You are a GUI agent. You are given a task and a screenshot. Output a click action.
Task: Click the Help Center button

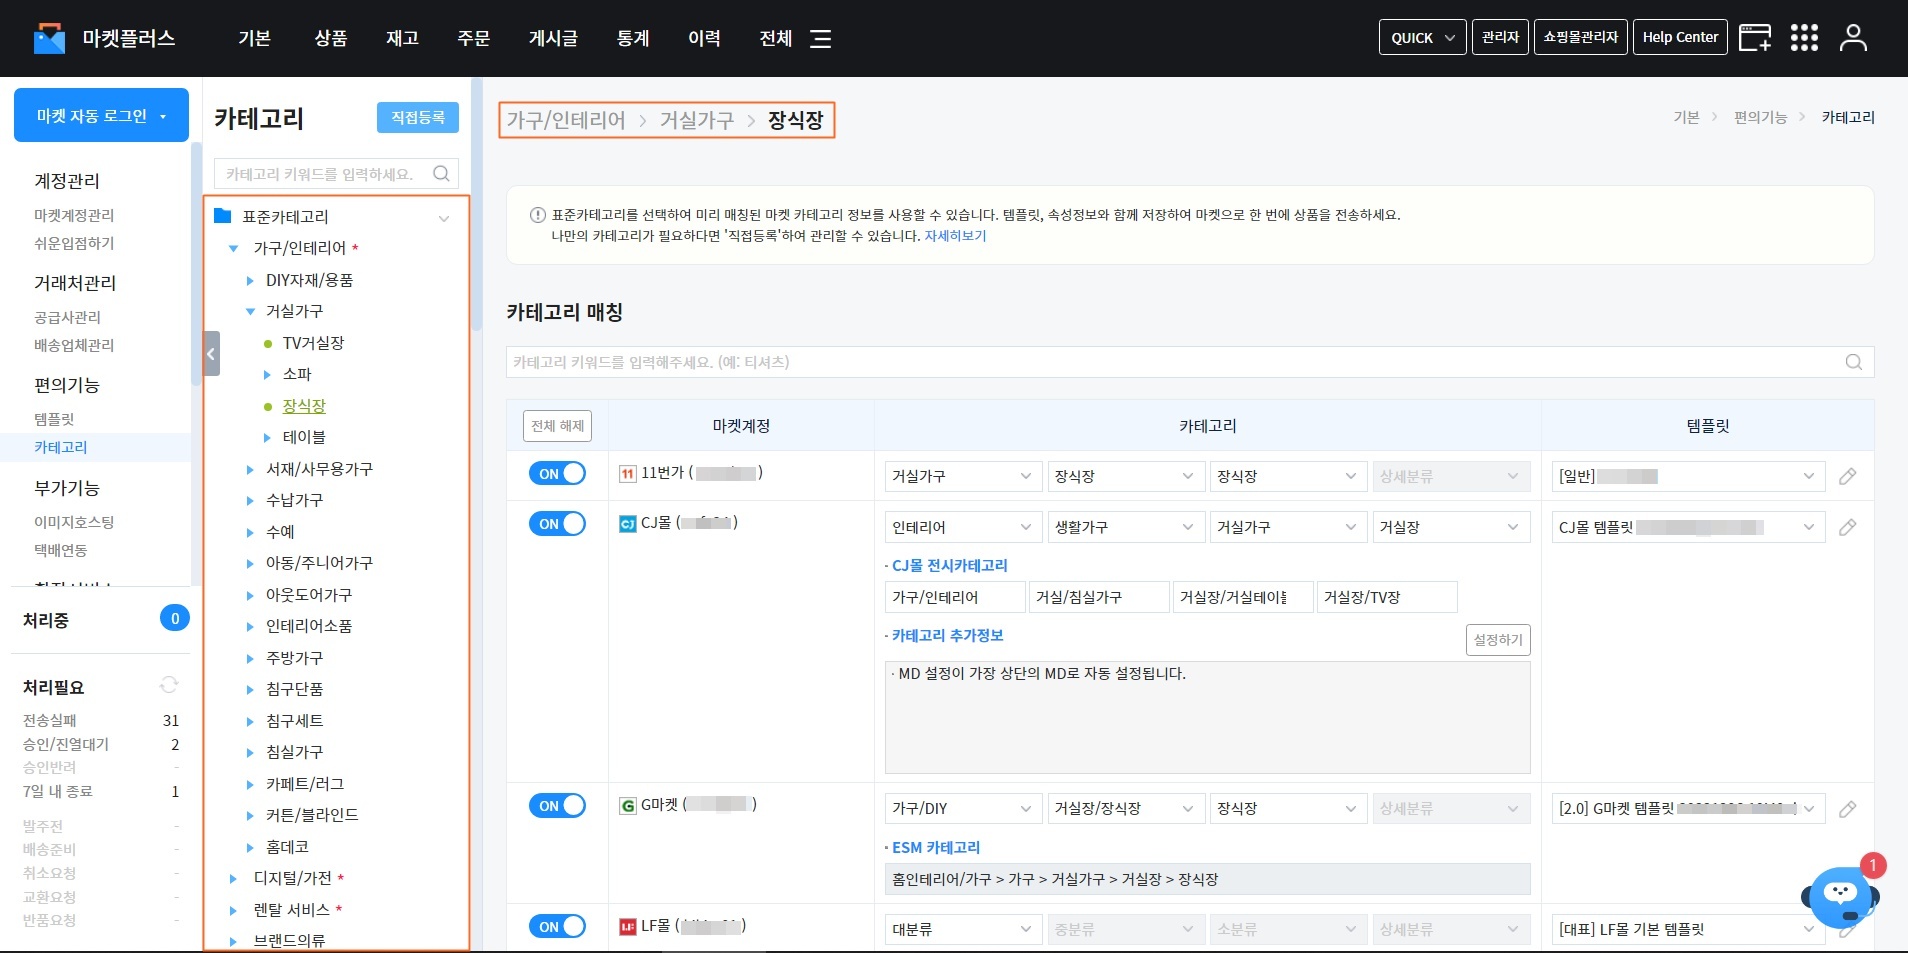click(x=1680, y=38)
